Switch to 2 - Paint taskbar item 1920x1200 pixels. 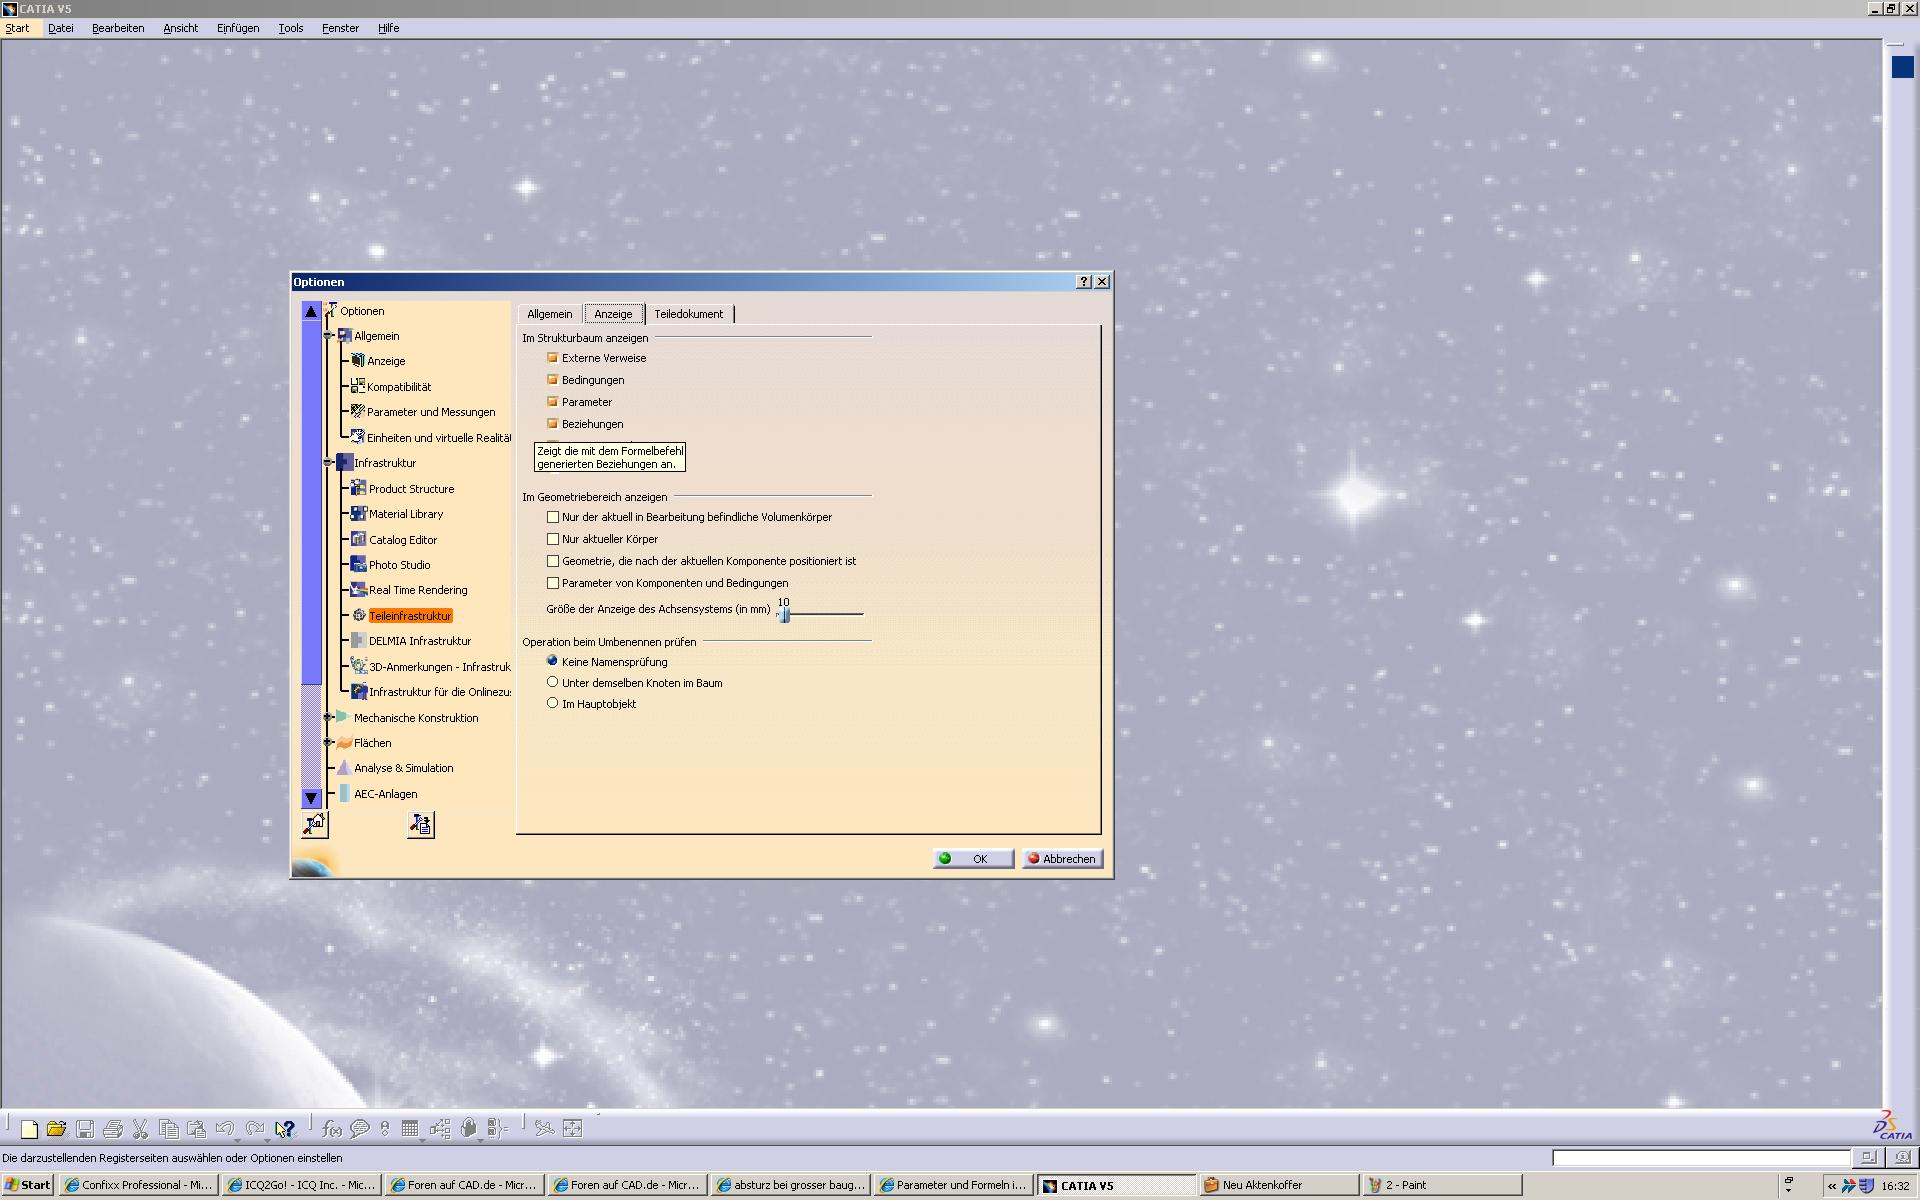1443,1185
